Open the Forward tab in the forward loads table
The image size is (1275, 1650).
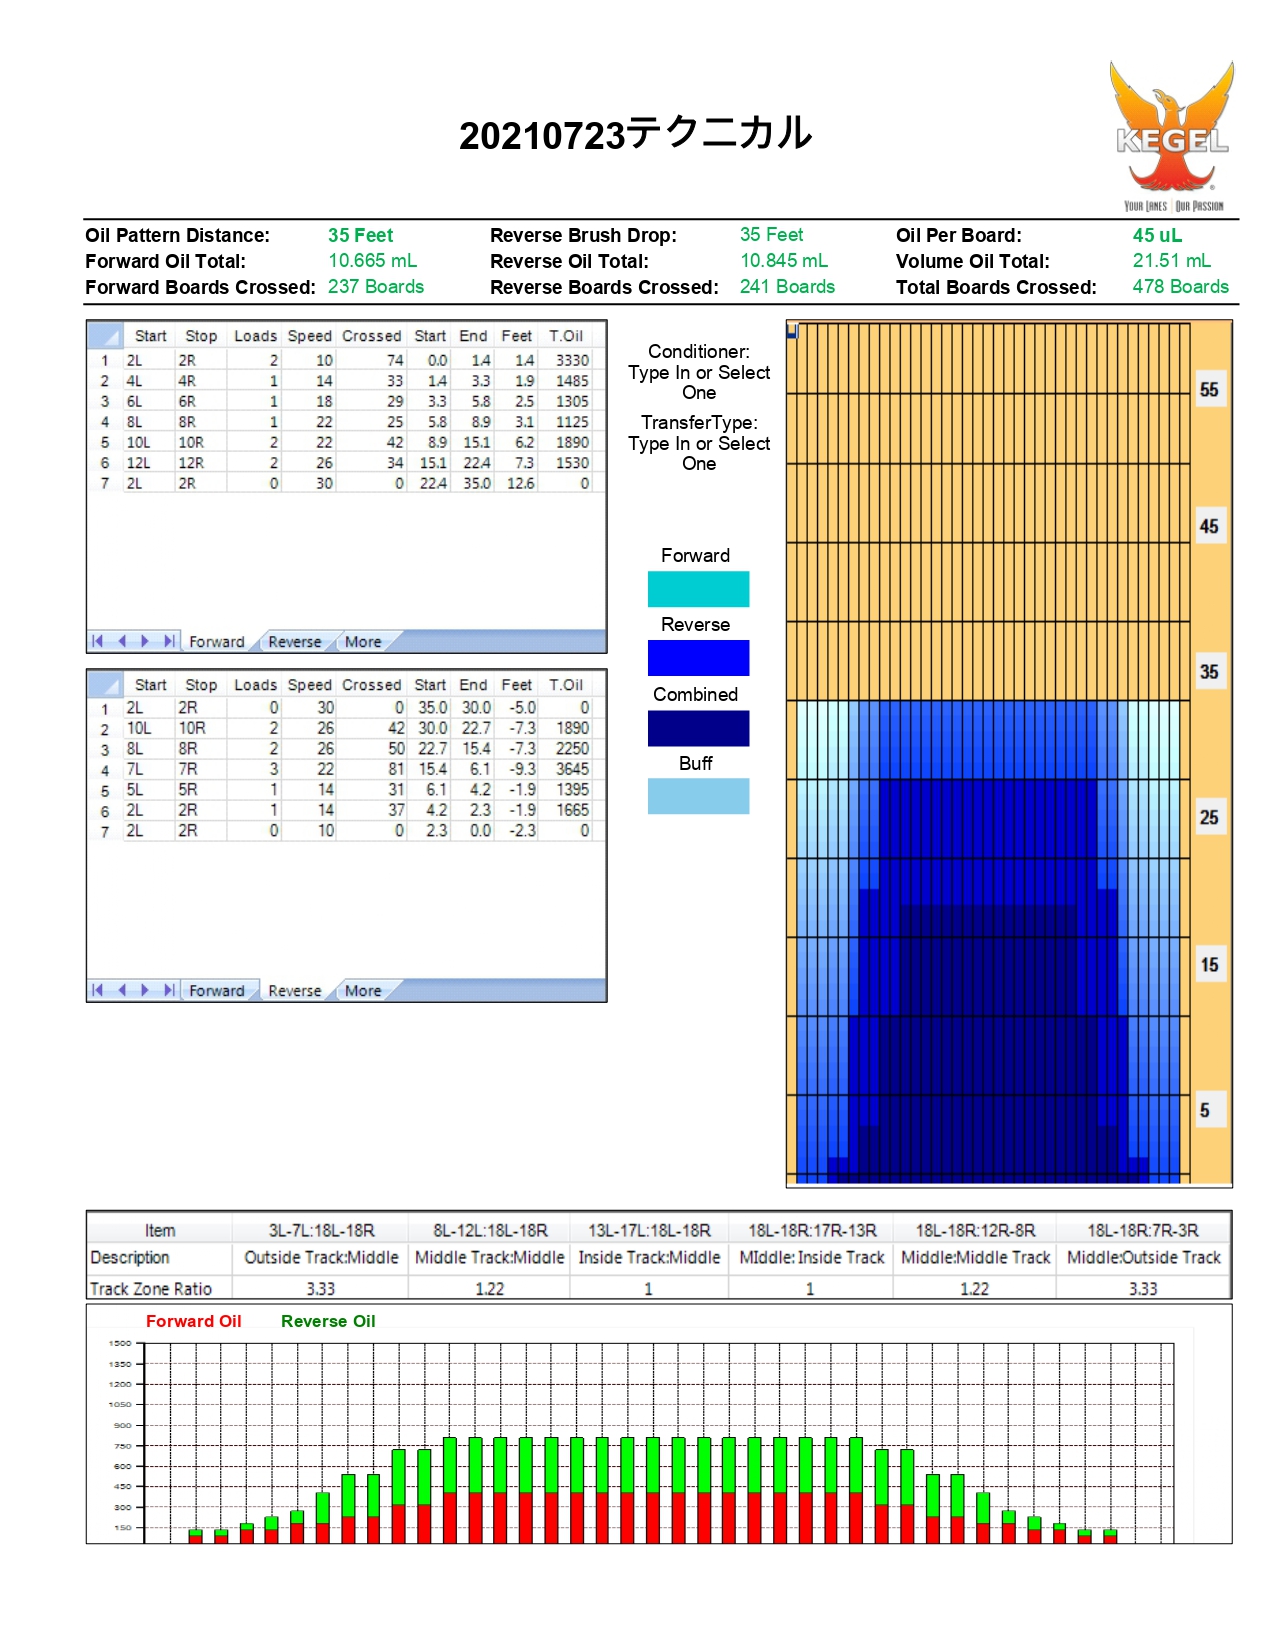(x=217, y=642)
